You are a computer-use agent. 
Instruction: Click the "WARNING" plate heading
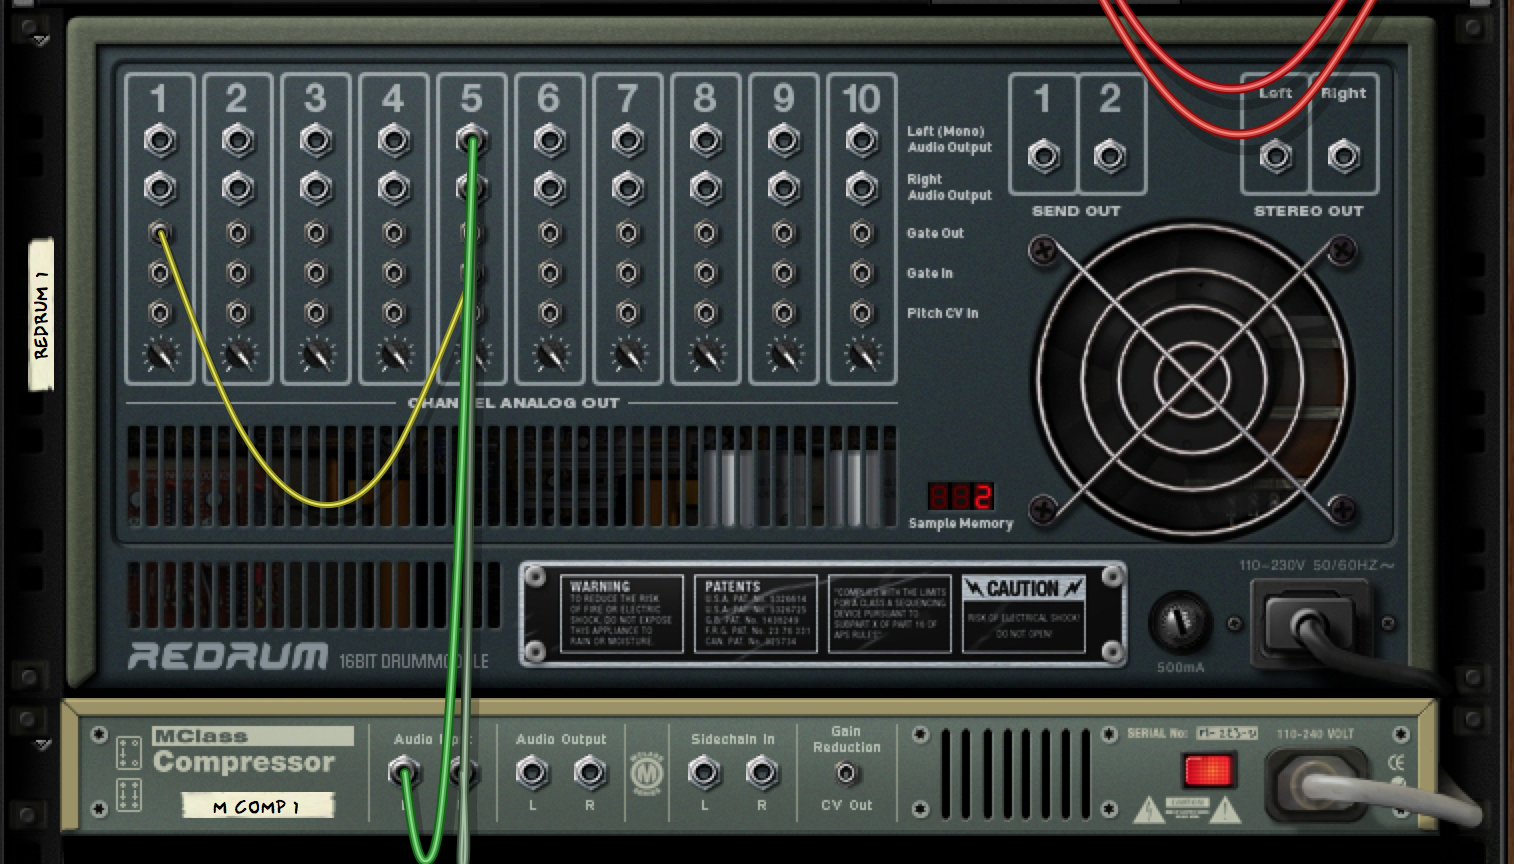600,587
